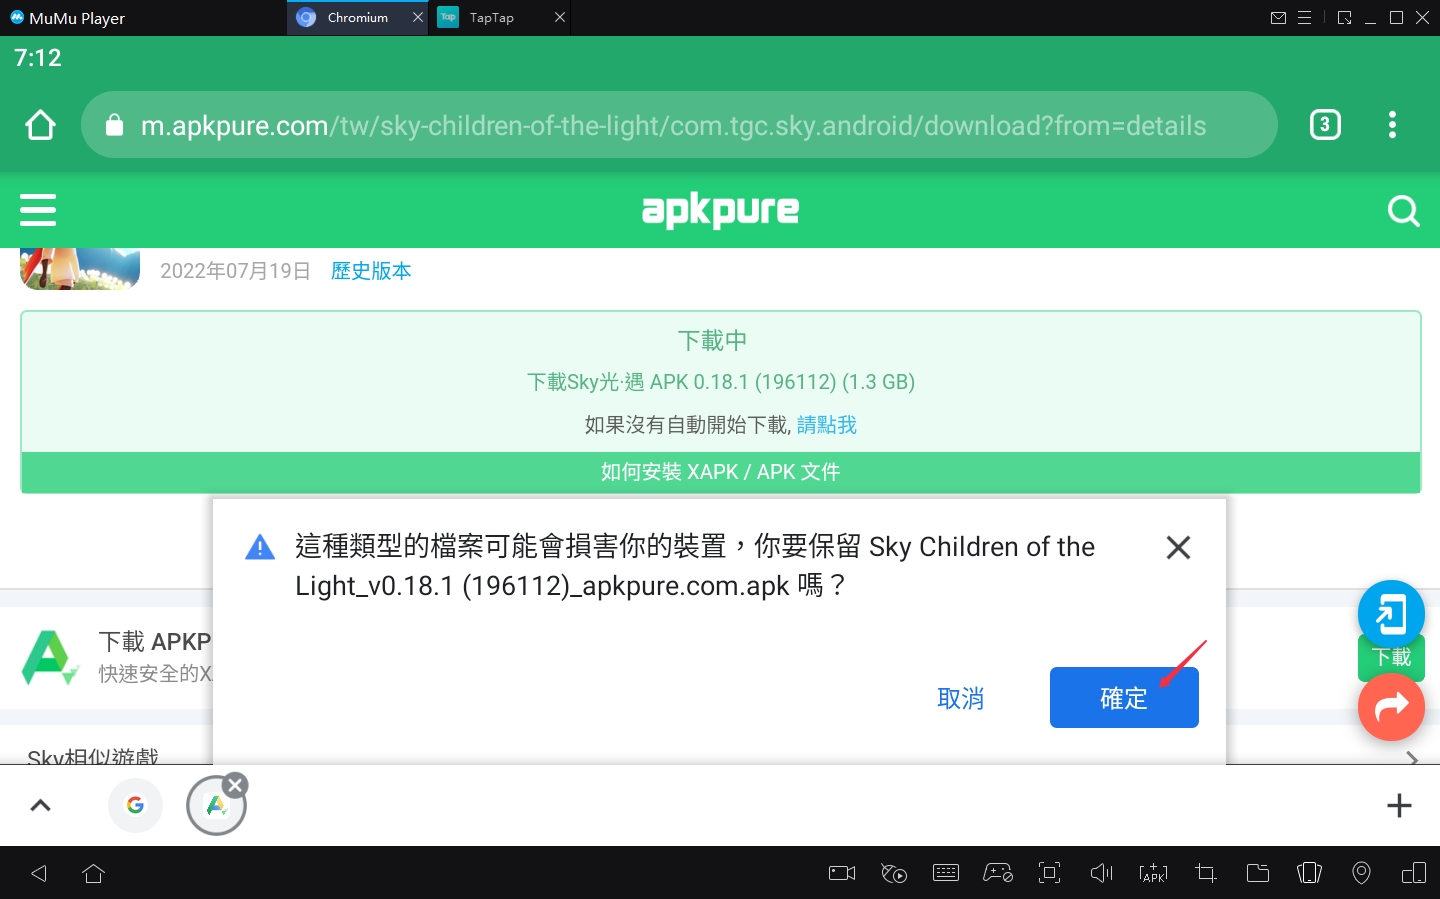Dismiss the file warning dialog with X
The height and width of the screenshot is (899, 1440).
click(x=1178, y=547)
